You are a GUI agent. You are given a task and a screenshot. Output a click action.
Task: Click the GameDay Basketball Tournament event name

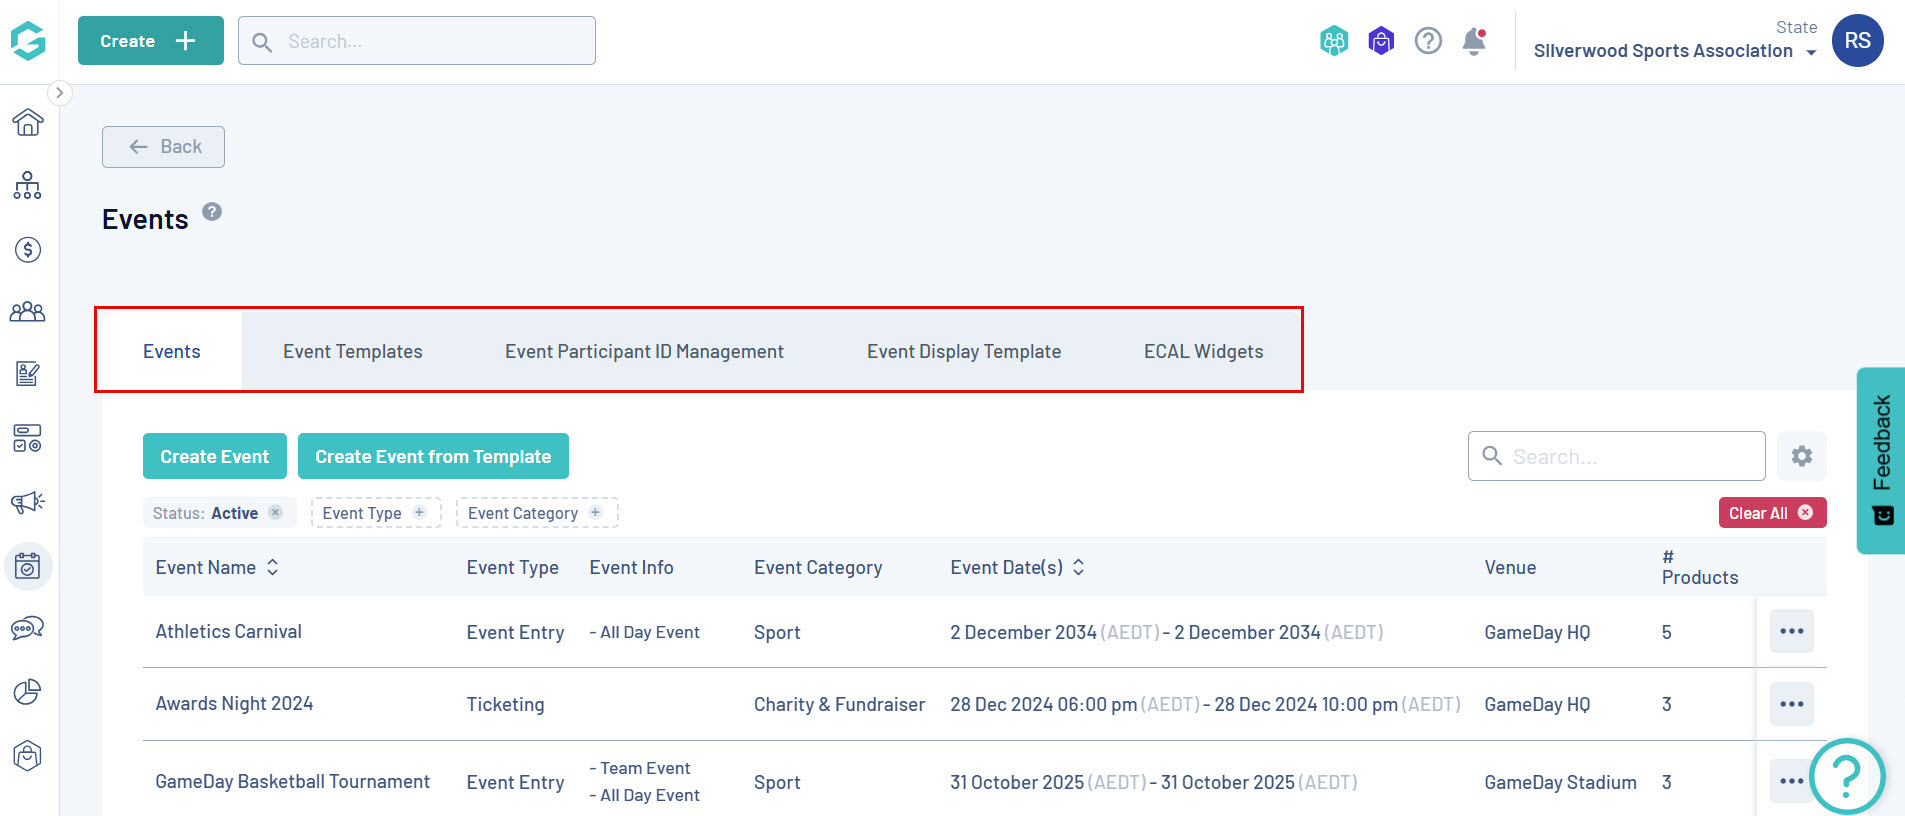point(293,782)
